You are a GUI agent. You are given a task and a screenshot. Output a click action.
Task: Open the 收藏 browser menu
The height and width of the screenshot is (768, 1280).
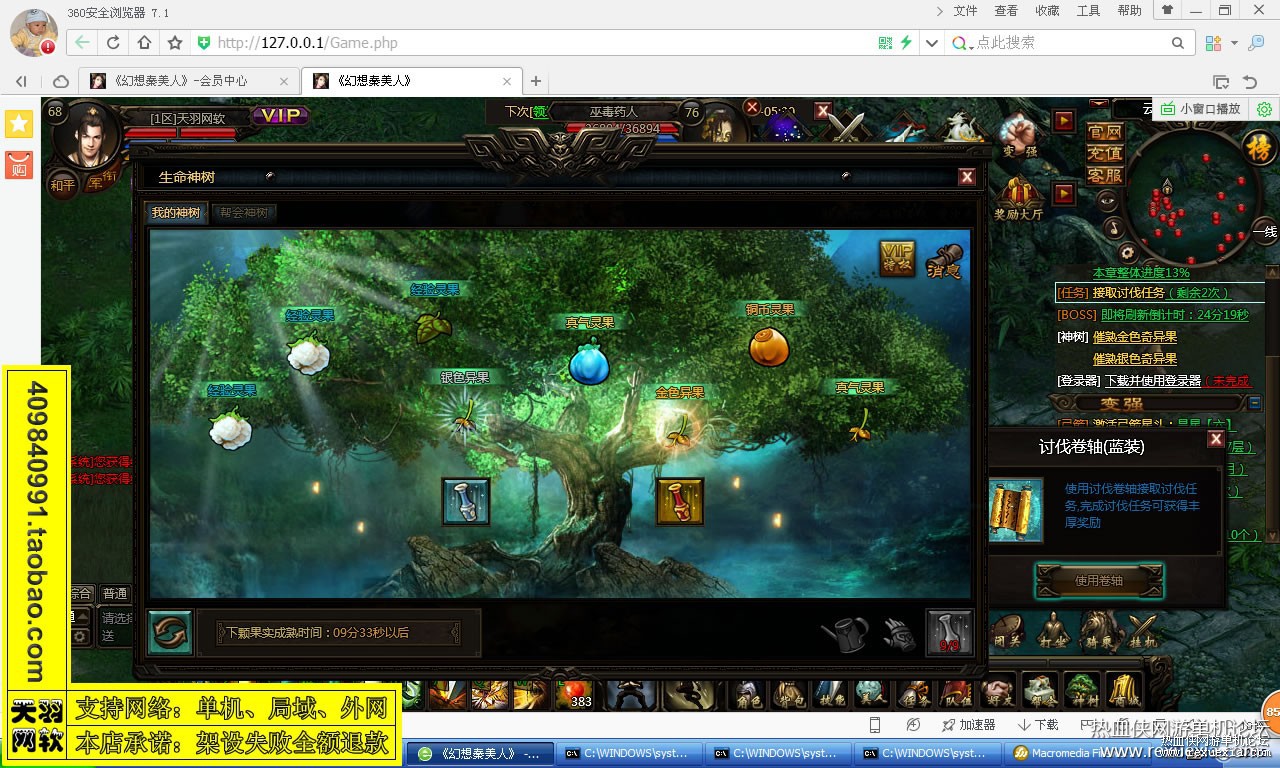coord(1047,11)
